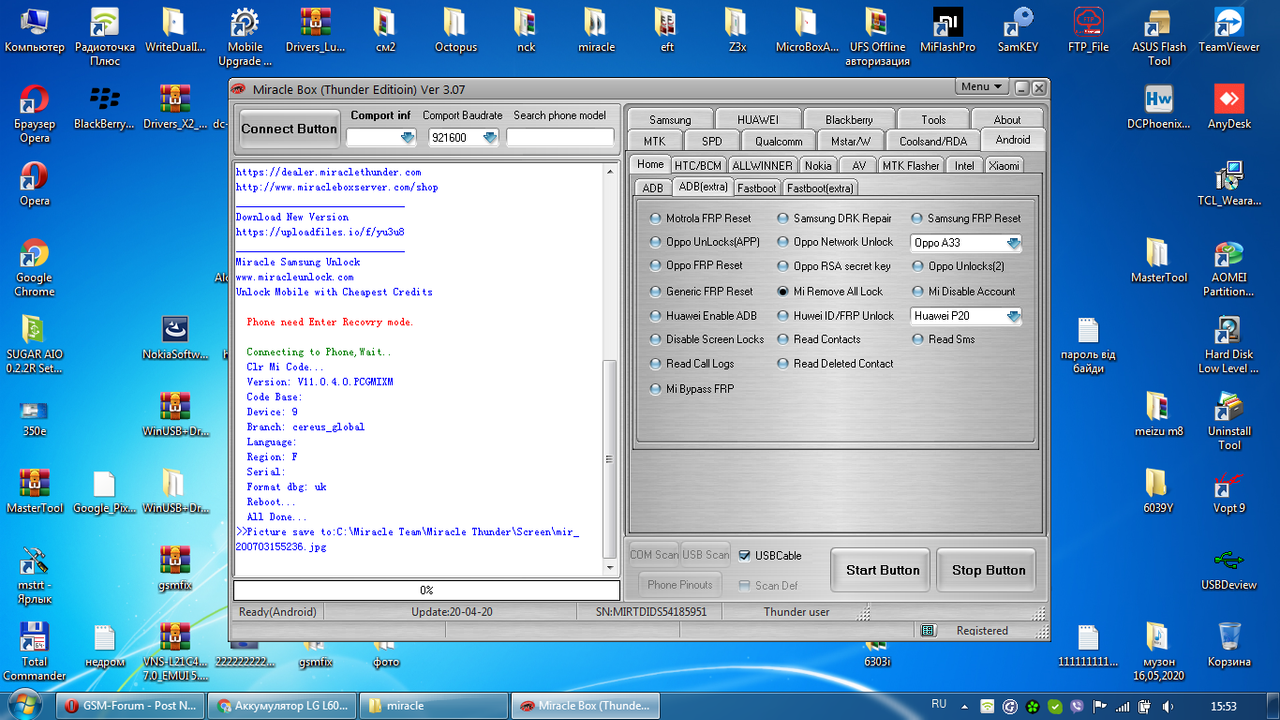Open GSM-Forum Opera taskbar button
The image size is (1280, 720).
pyautogui.click(x=130, y=705)
